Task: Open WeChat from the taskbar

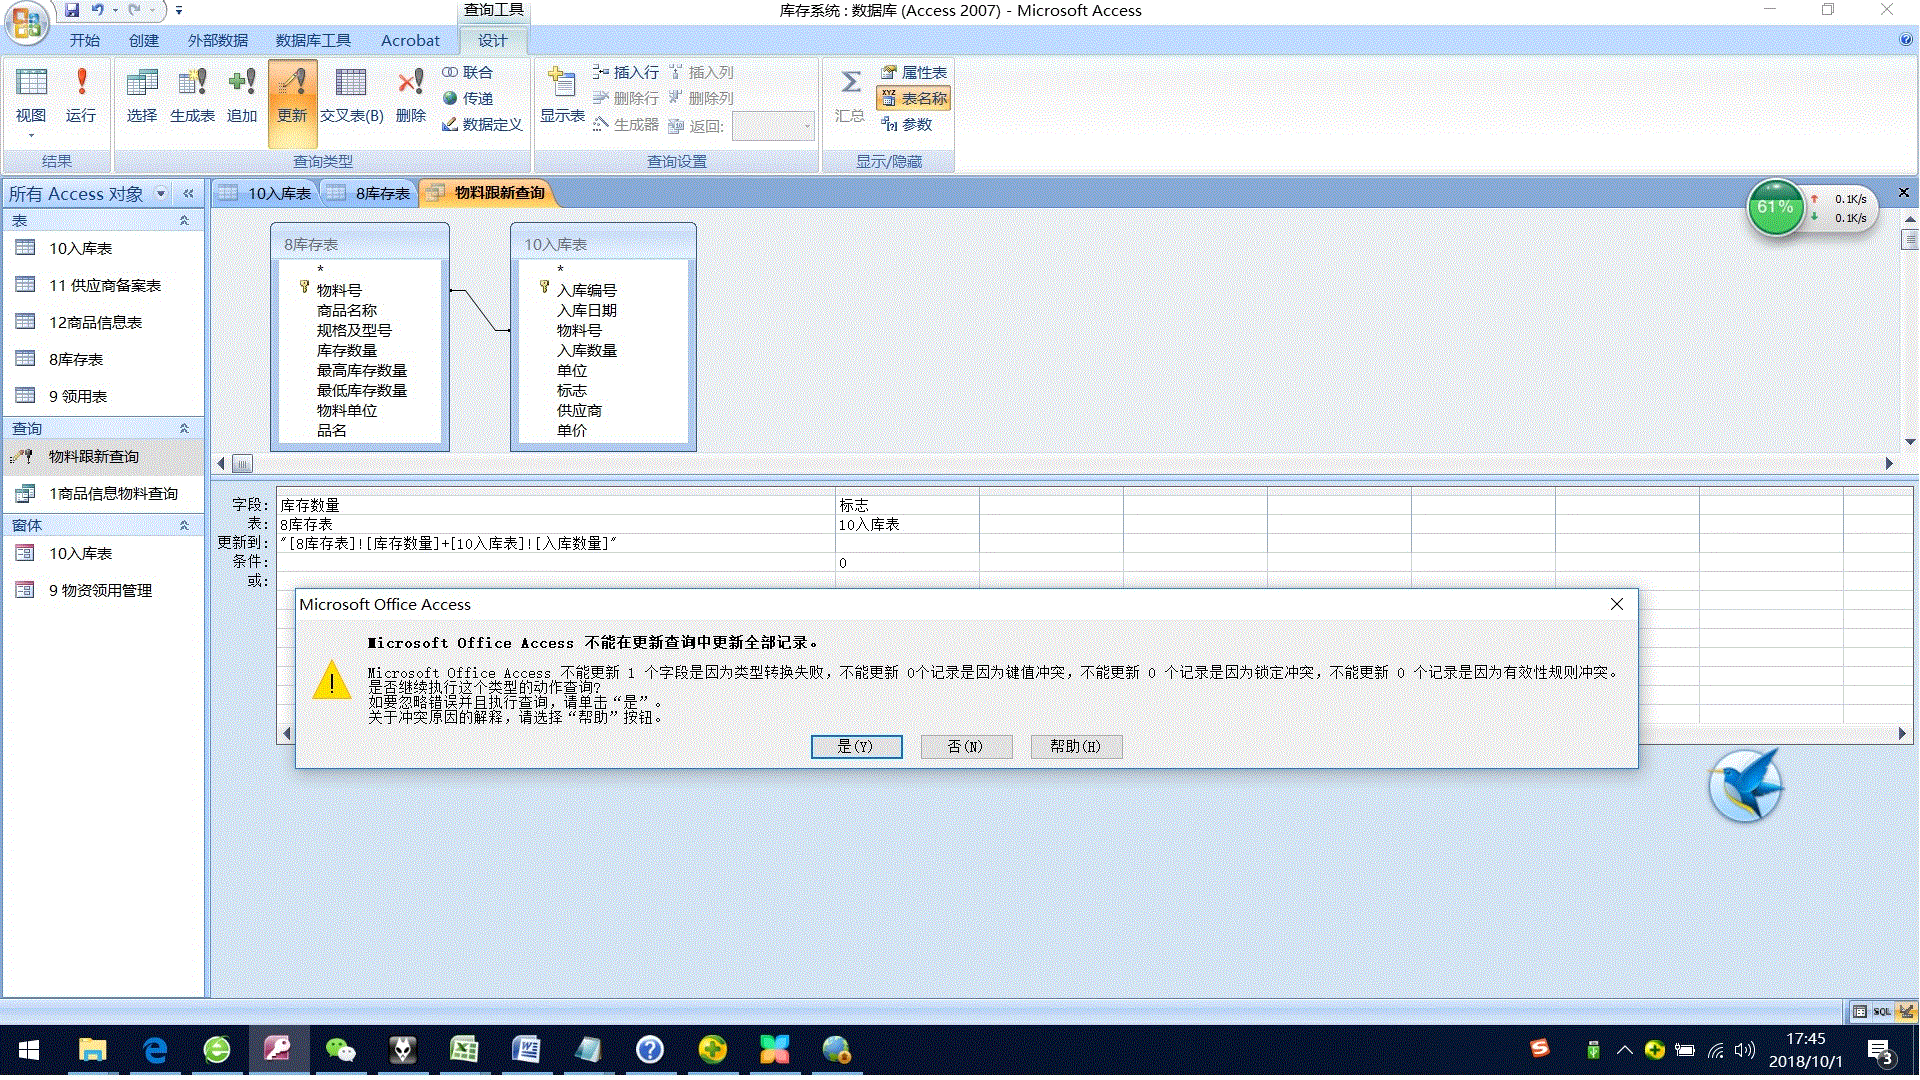Action: pos(341,1050)
